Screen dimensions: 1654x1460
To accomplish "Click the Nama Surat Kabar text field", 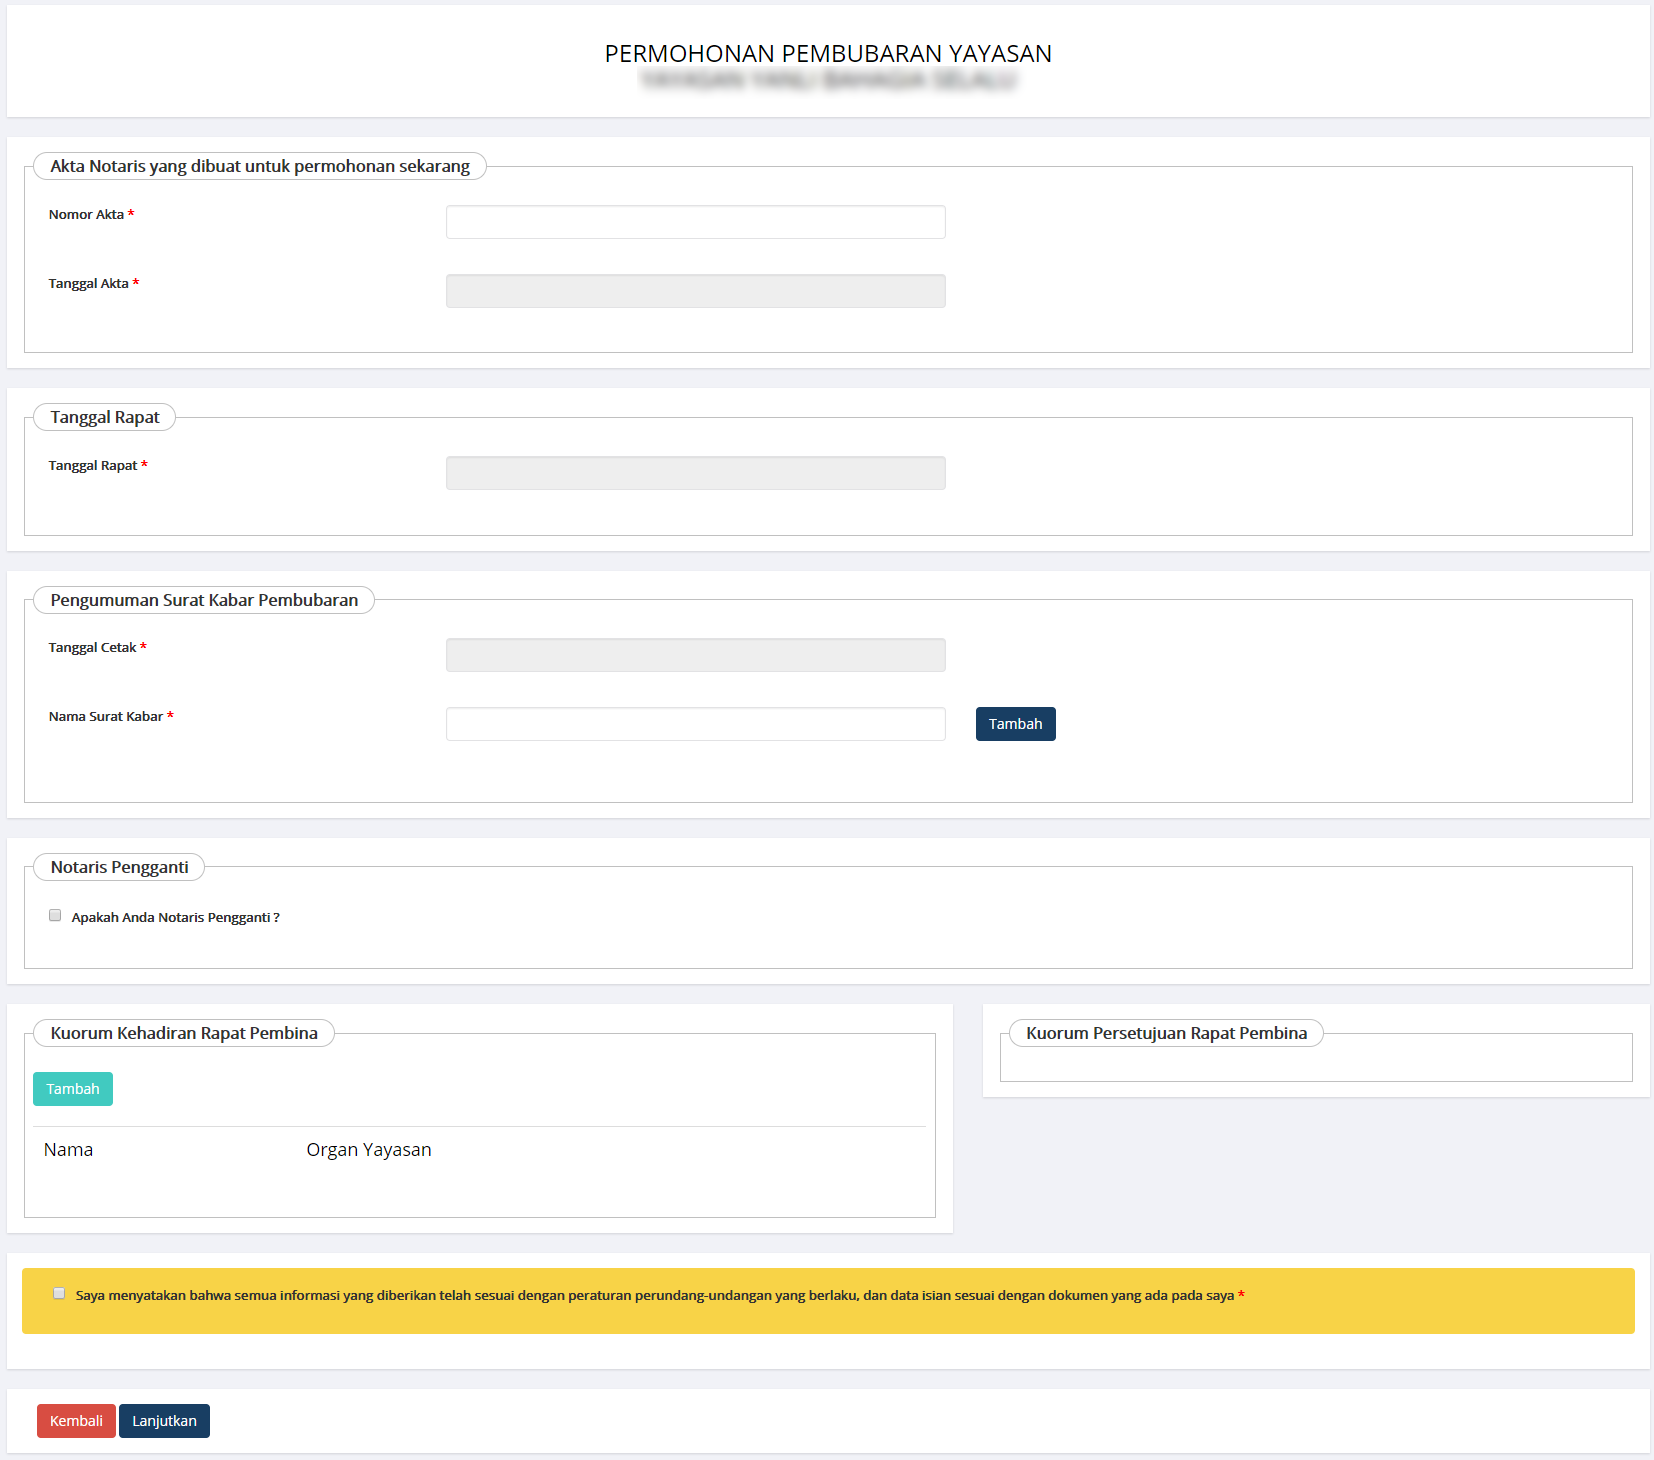I will tap(695, 724).
